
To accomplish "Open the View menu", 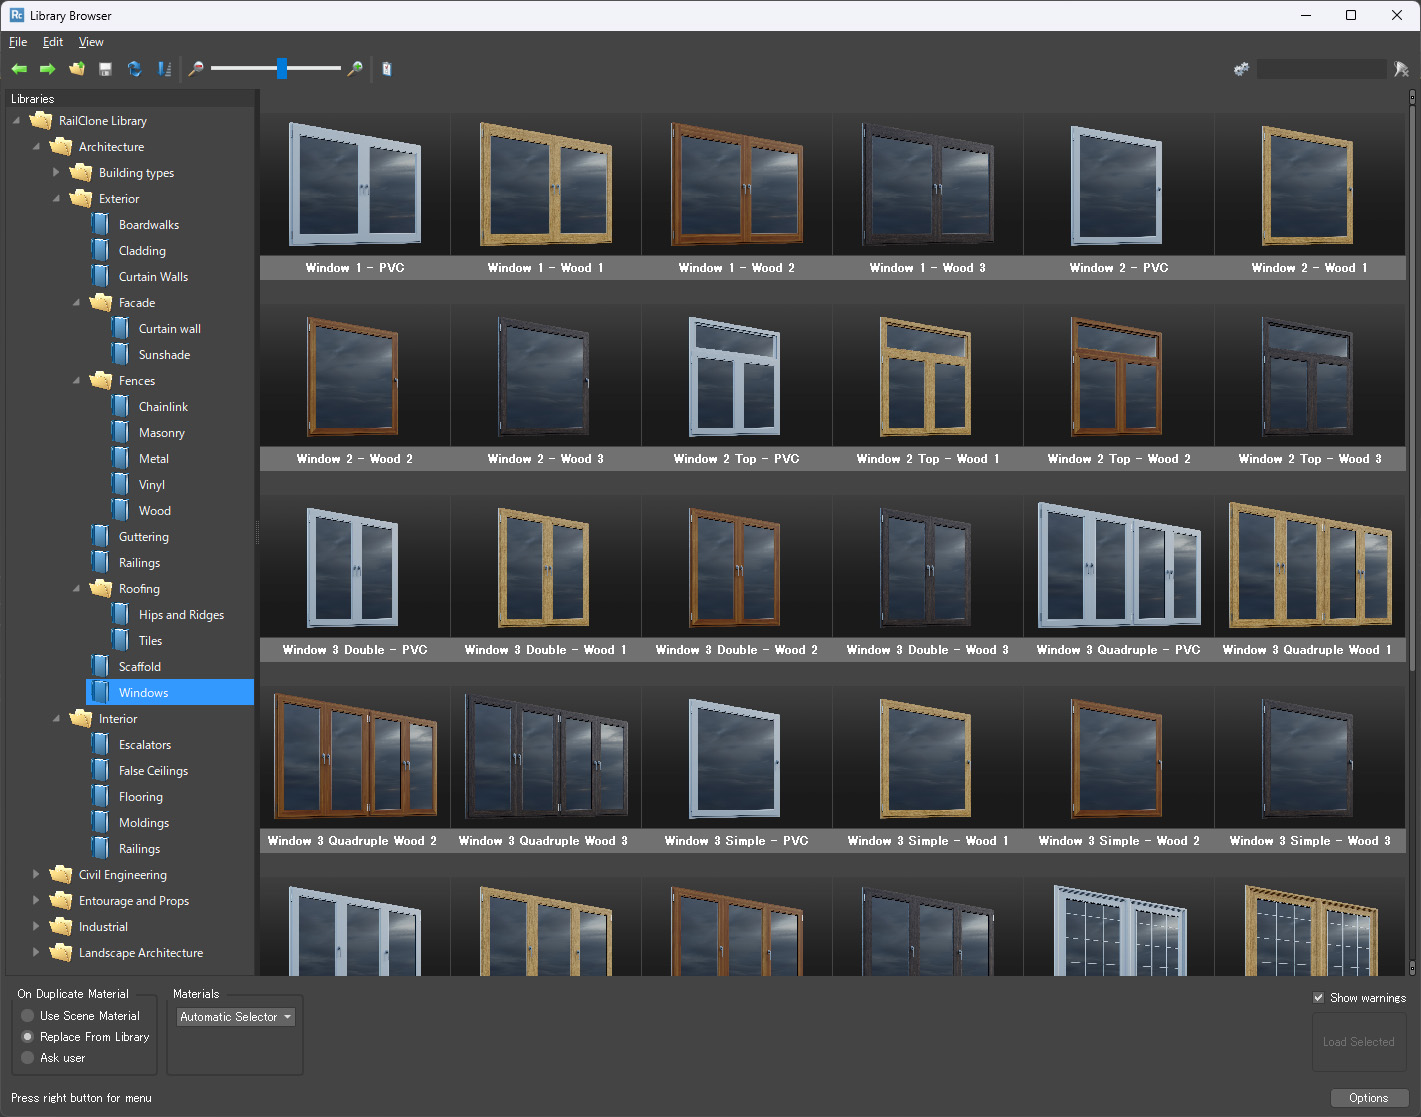I will 91,42.
